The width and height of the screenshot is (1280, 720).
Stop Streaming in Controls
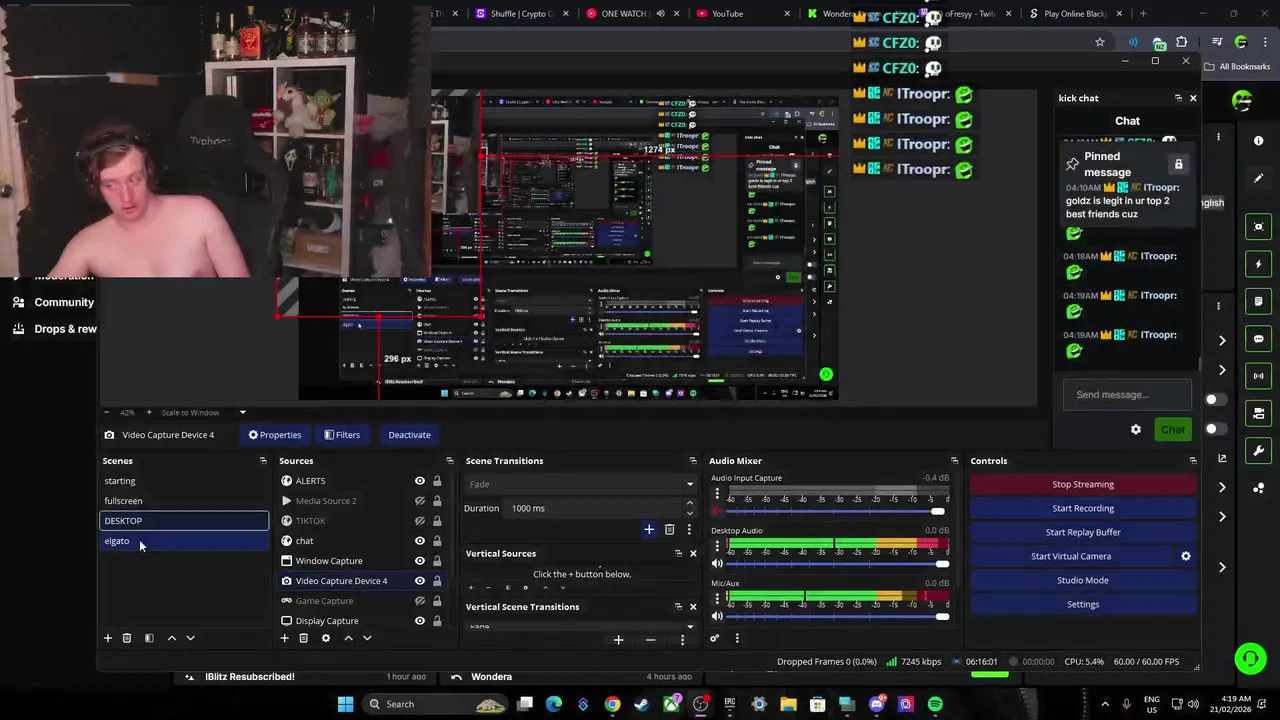[x=1083, y=484]
